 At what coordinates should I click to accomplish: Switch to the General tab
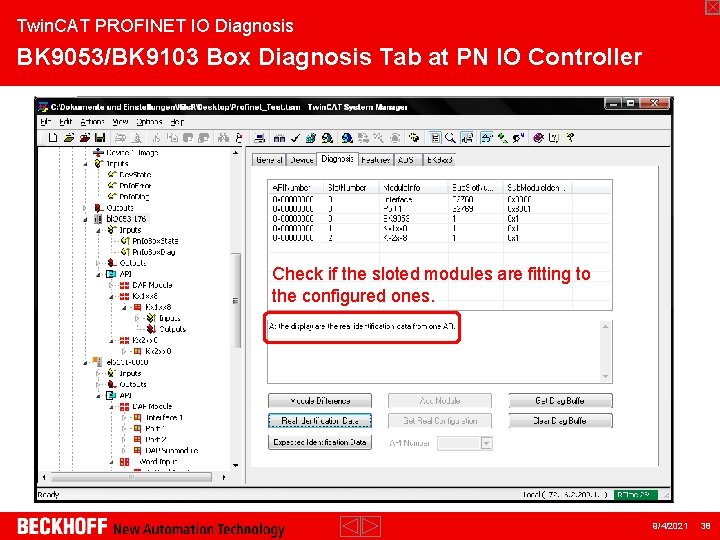(269, 160)
